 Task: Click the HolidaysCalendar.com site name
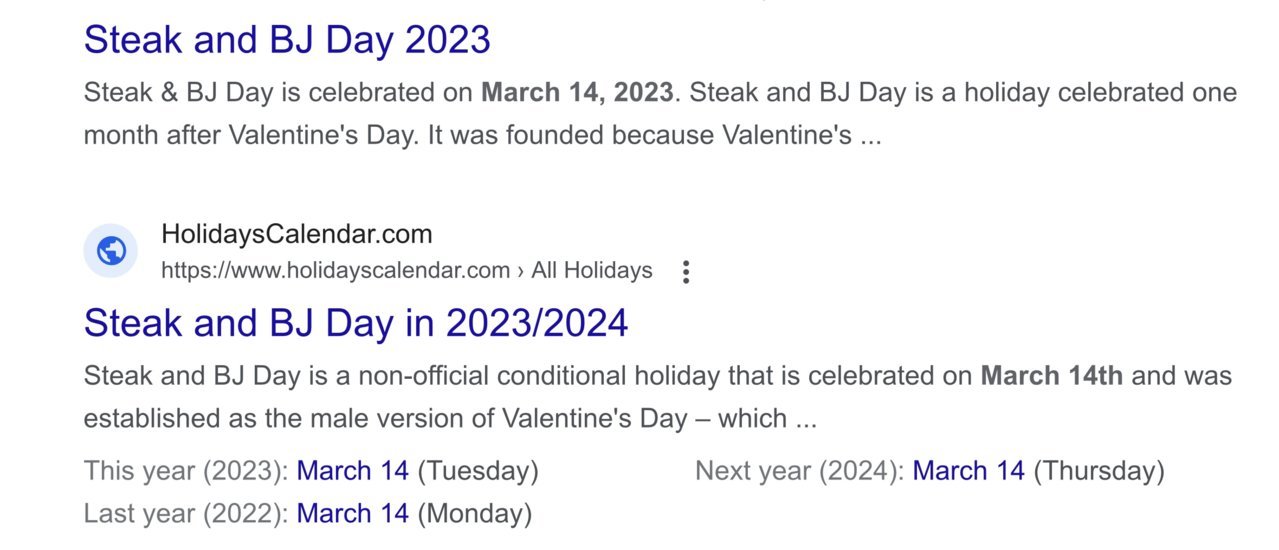pos(297,235)
